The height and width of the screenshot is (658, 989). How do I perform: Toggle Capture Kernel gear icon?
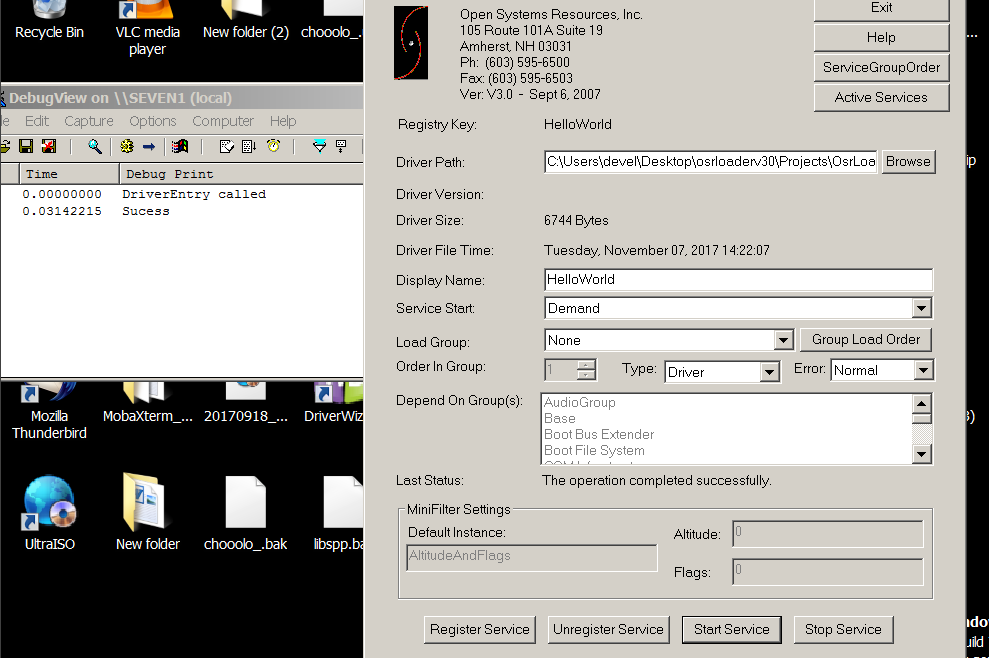coord(127,147)
